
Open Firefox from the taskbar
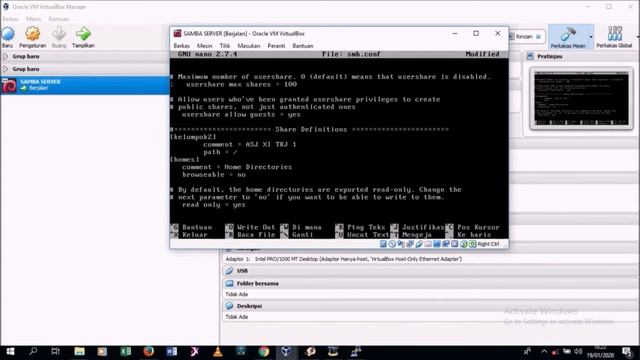click(149, 351)
